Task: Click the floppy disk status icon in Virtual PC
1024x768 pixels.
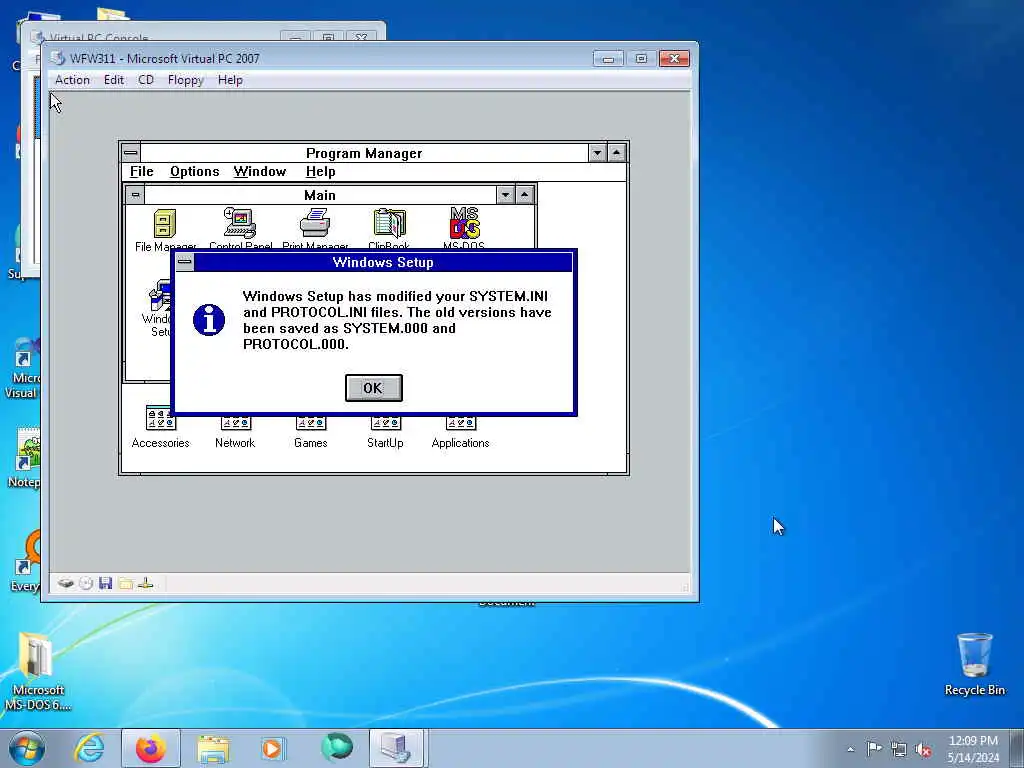Action: (105, 583)
